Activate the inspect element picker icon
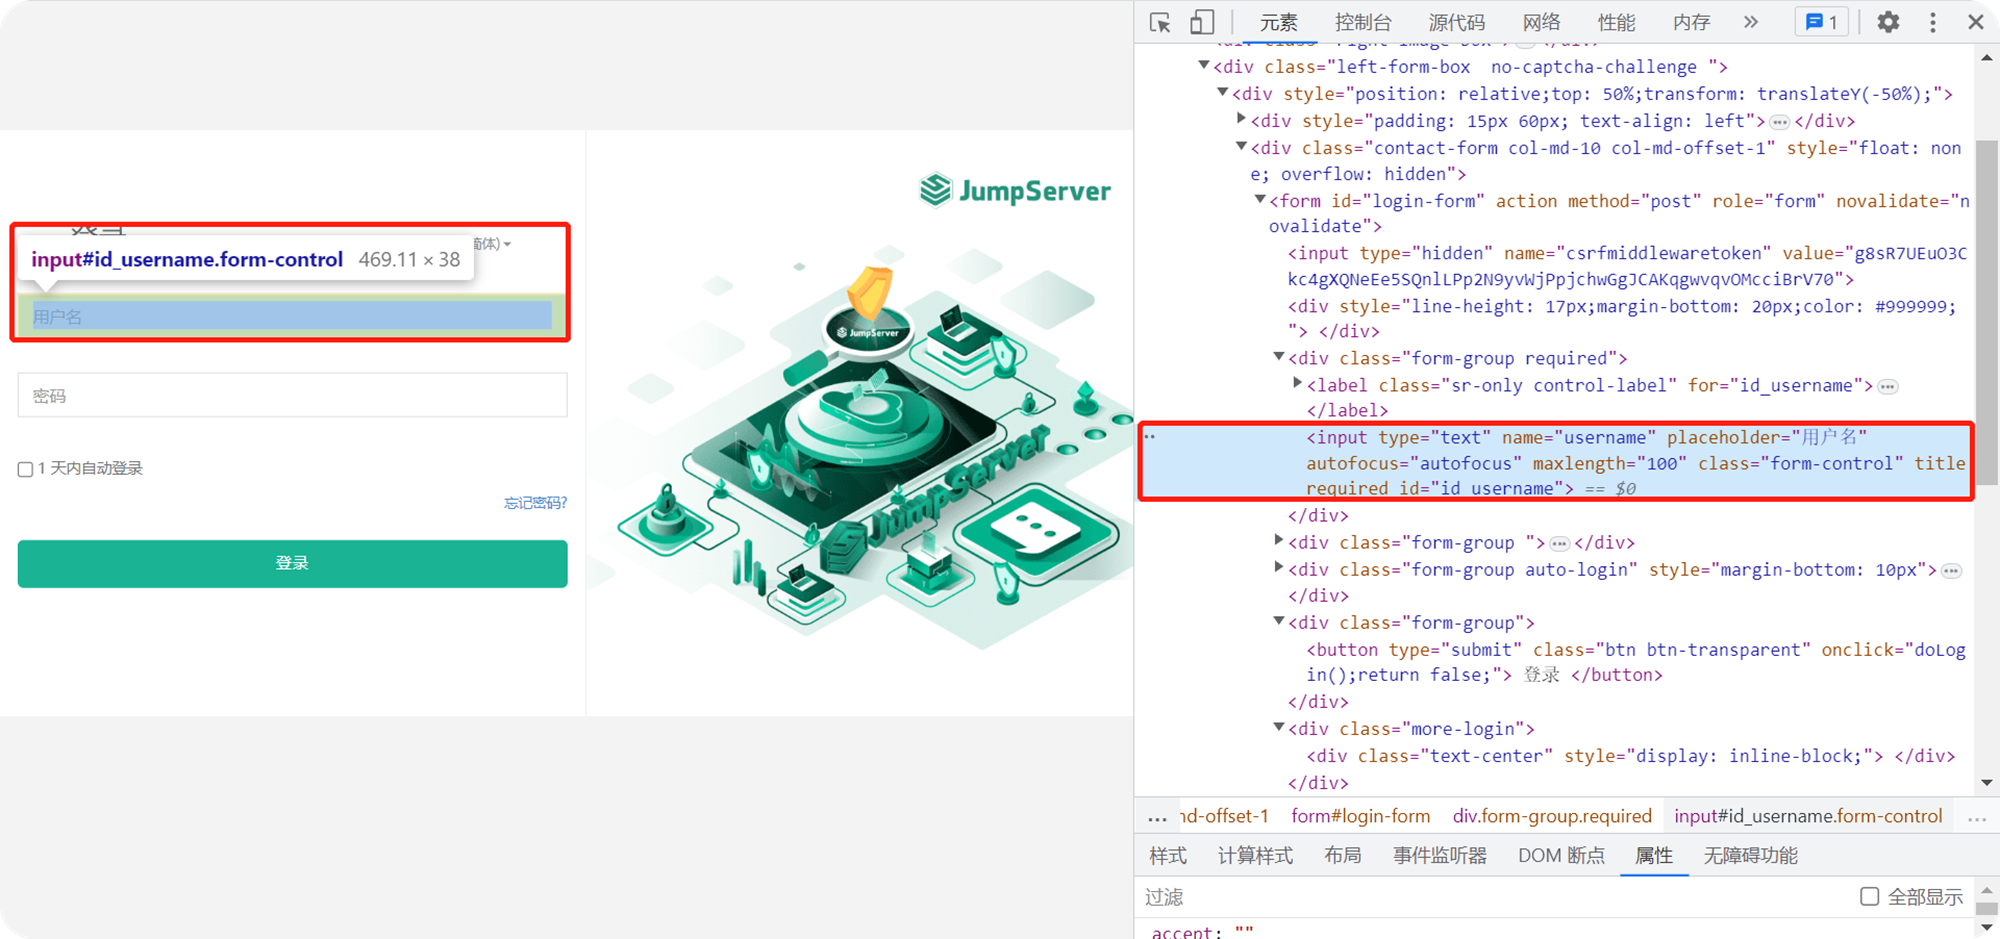The image size is (2000, 939). tap(1160, 22)
